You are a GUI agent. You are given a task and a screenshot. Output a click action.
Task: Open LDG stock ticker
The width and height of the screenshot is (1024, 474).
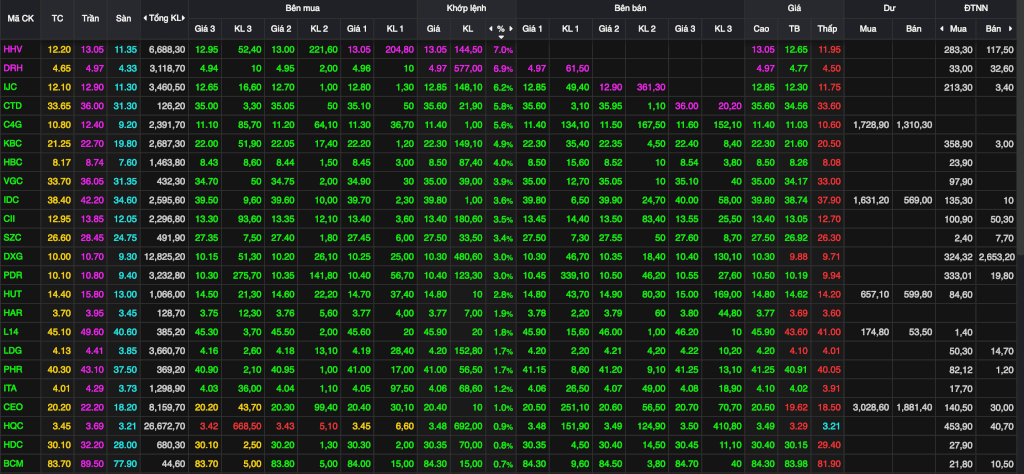[x=12, y=351]
